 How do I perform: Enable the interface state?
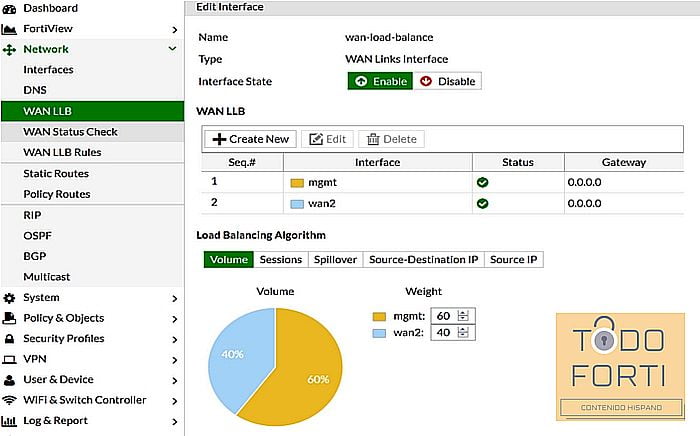pos(379,81)
